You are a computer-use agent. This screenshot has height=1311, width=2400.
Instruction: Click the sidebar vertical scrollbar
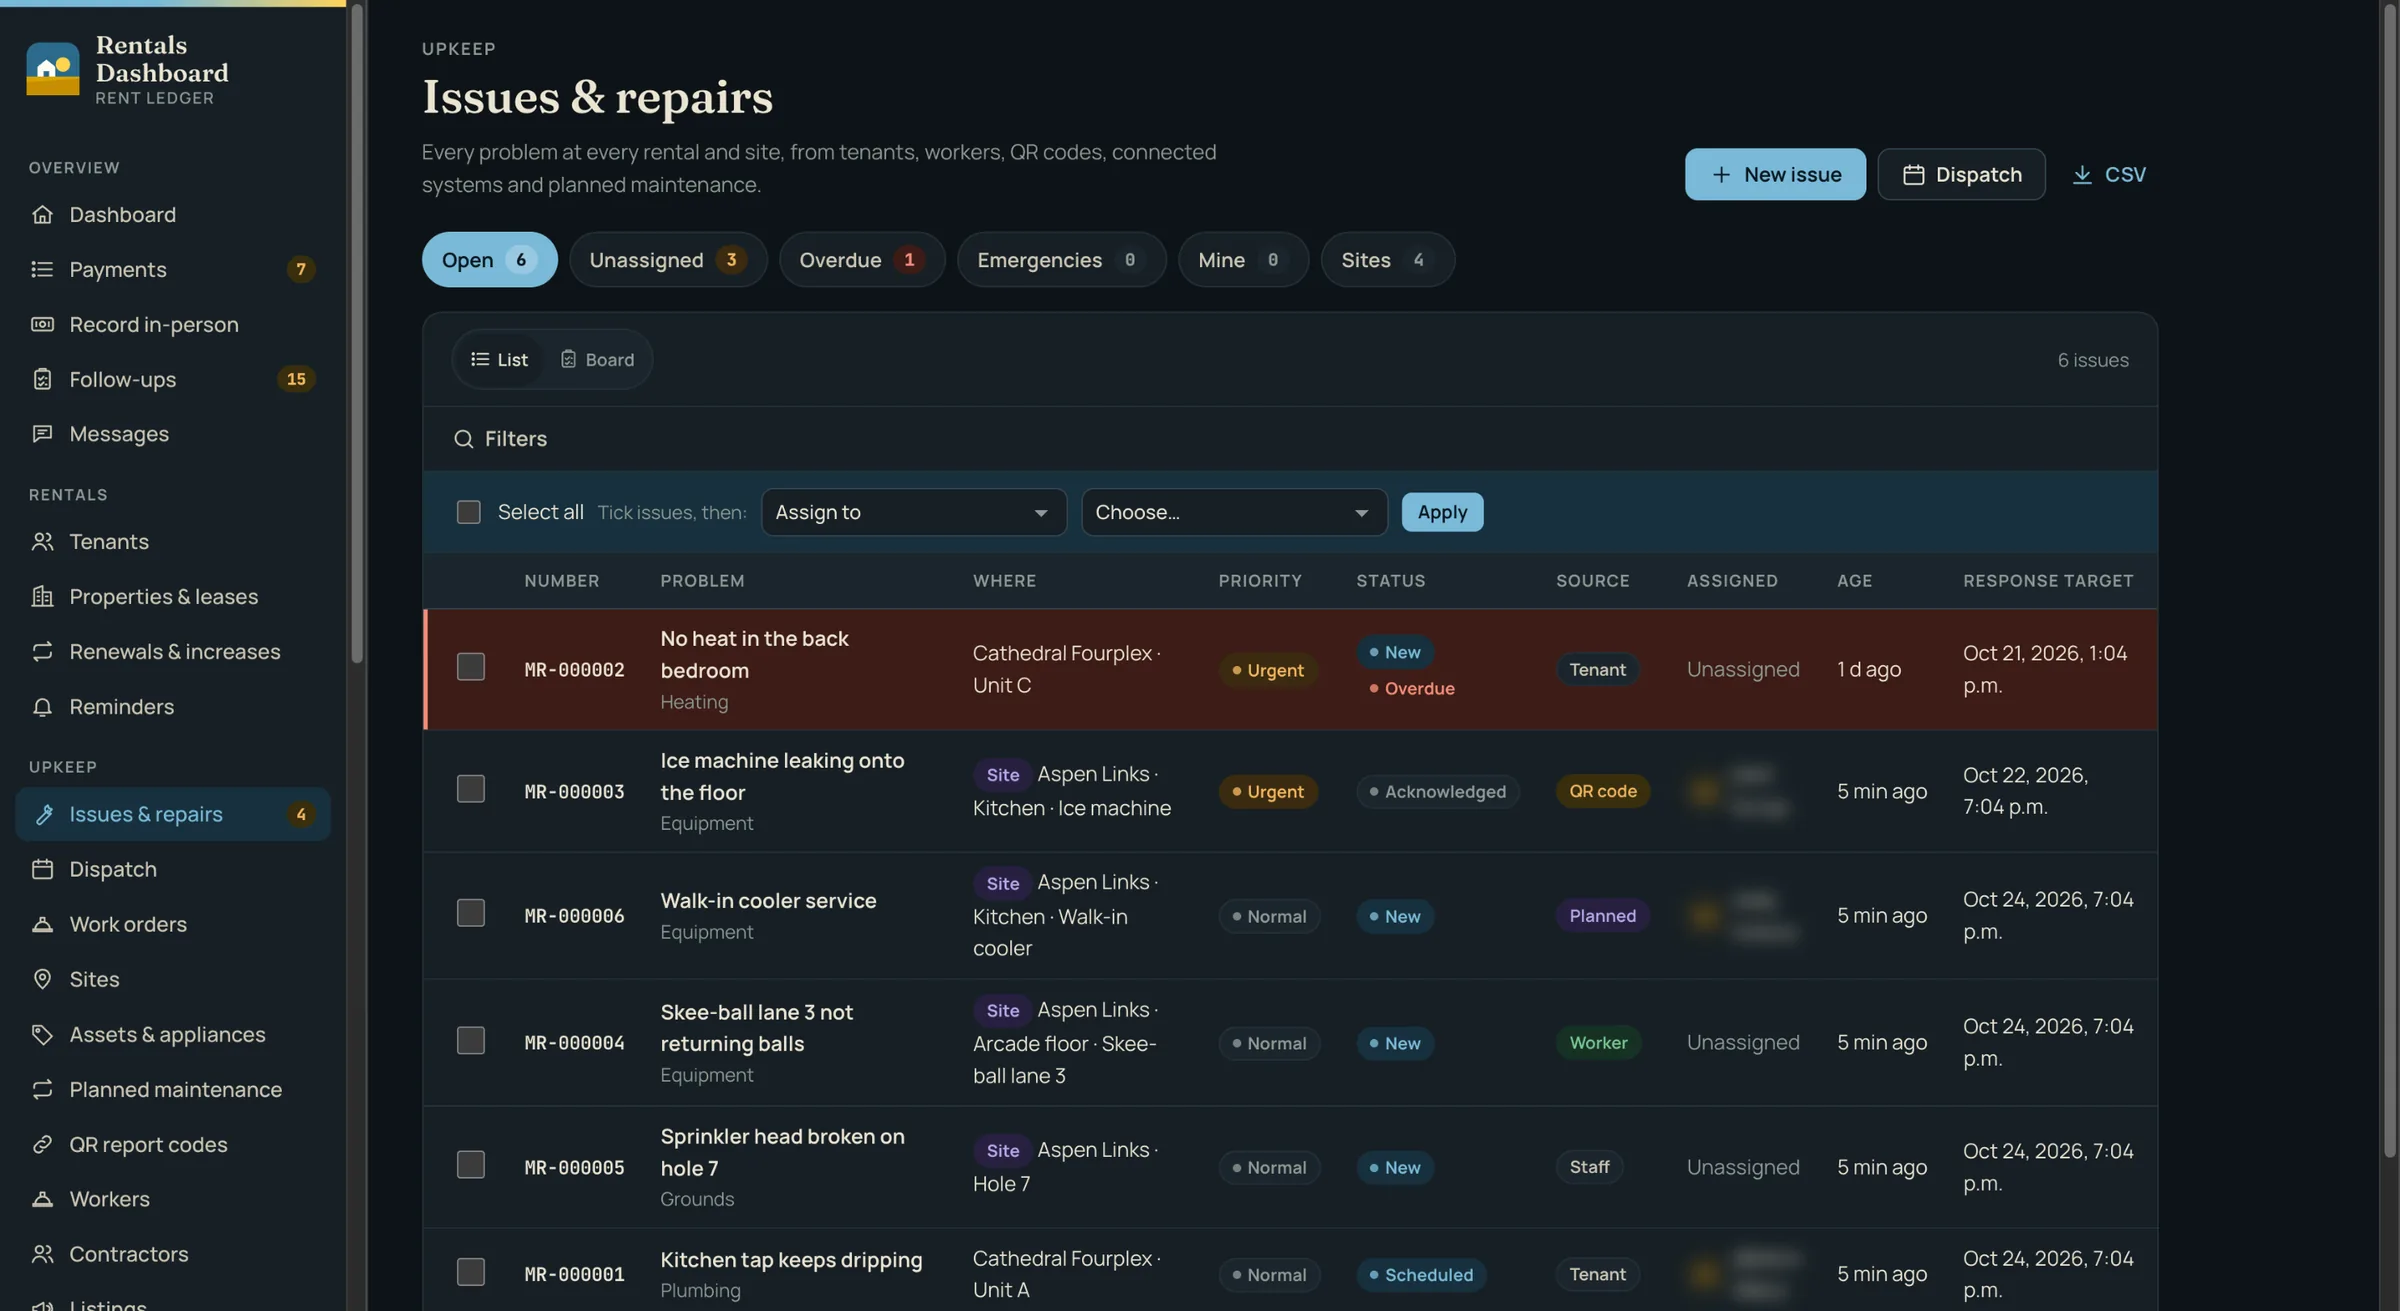click(357, 333)
